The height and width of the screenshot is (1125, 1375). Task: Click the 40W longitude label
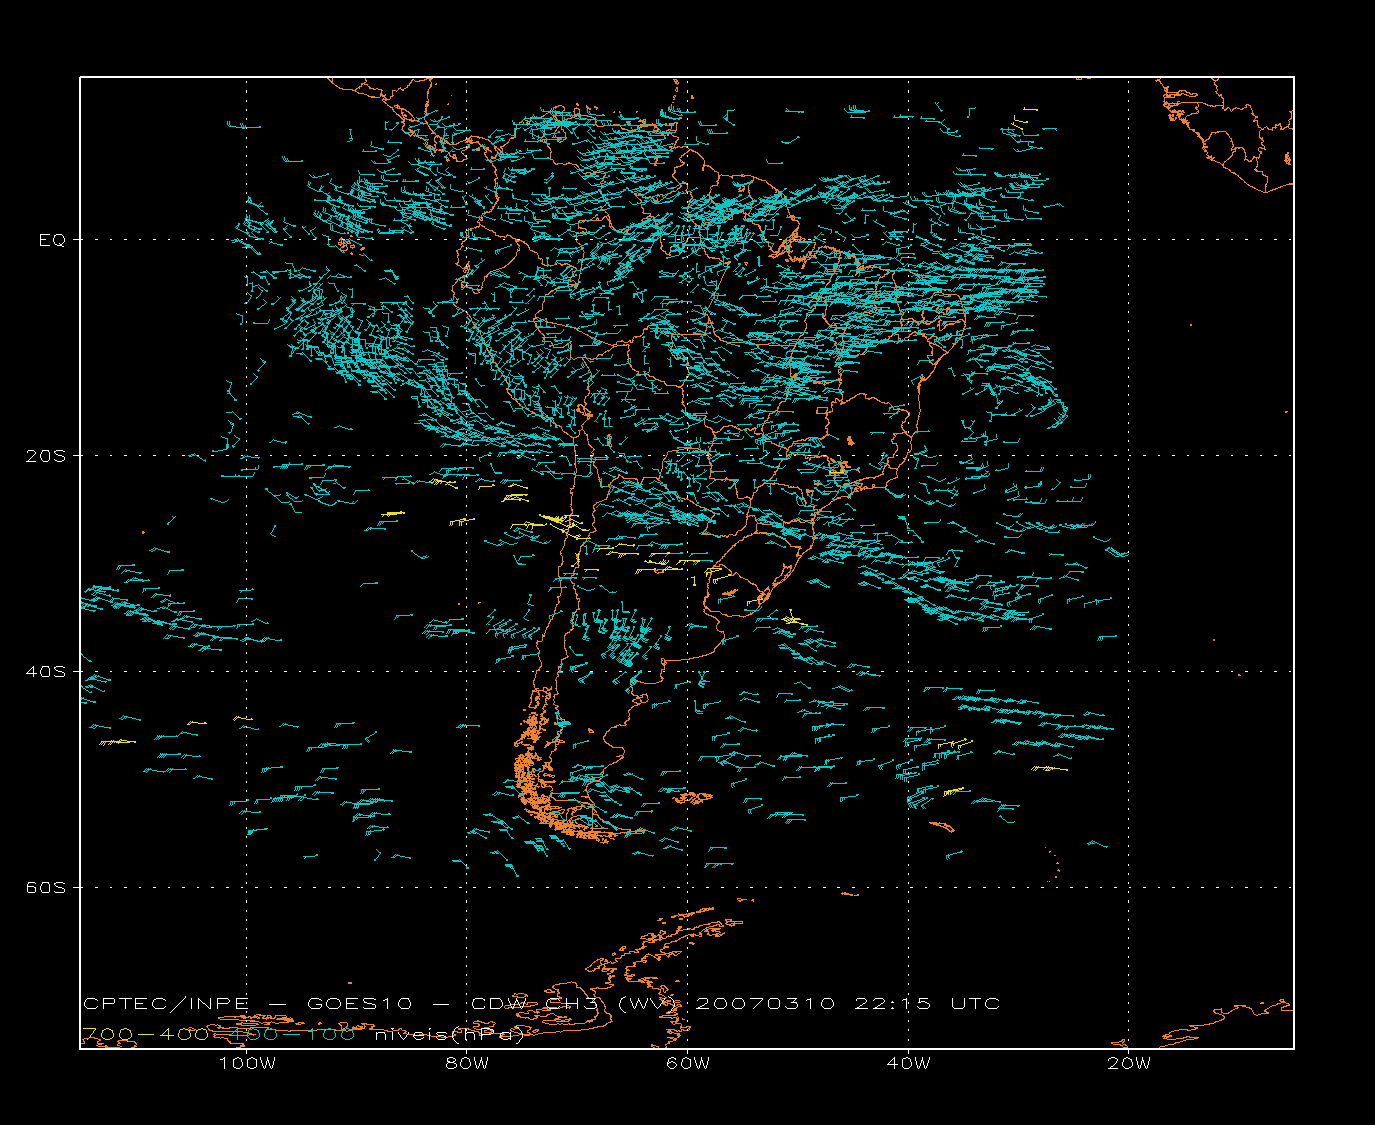click(908, 1064)
